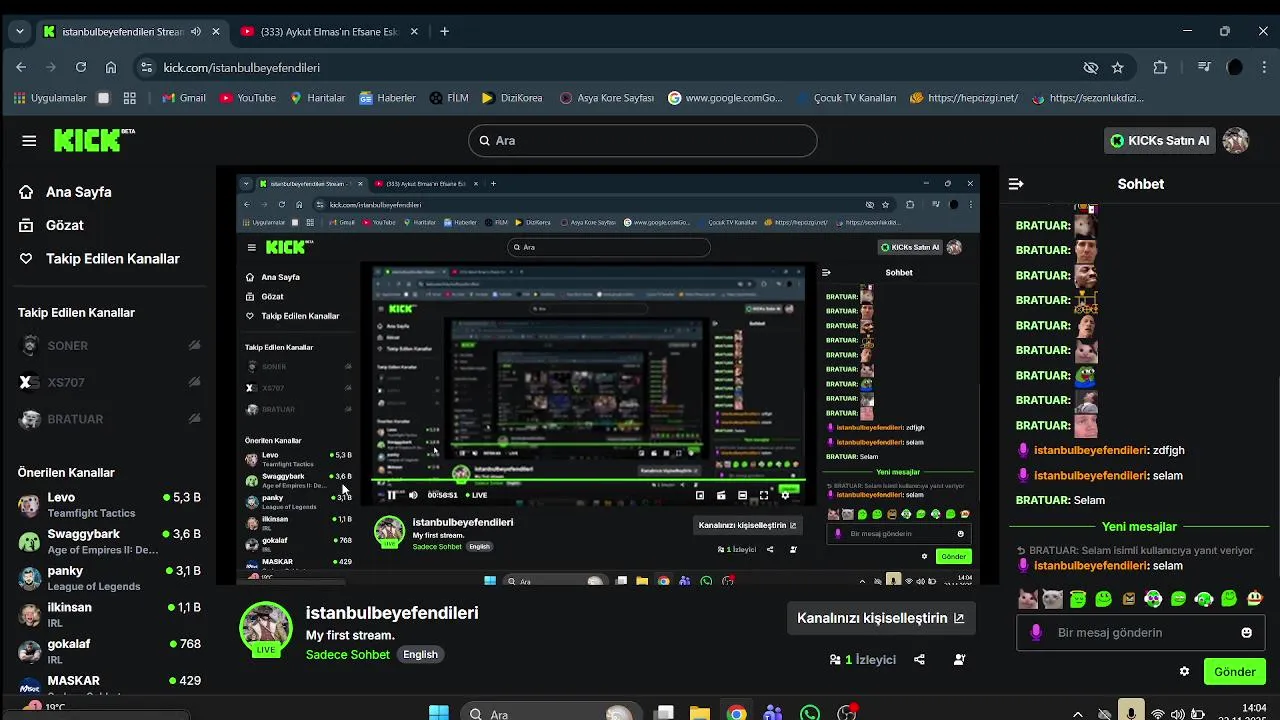Click the stream video player
The height and width of the screenshot is (720, 1280).
[x=608, y=375]
